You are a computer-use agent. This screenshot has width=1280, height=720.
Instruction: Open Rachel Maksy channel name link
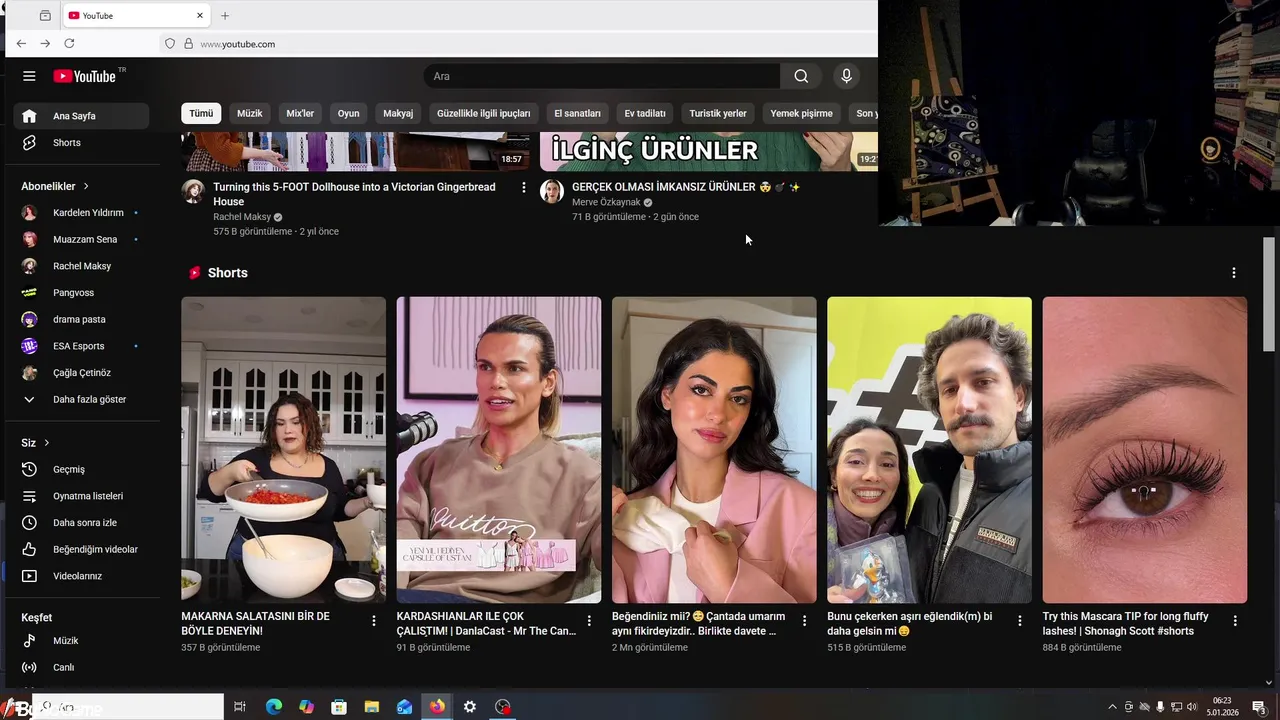[x=242, y=217]
